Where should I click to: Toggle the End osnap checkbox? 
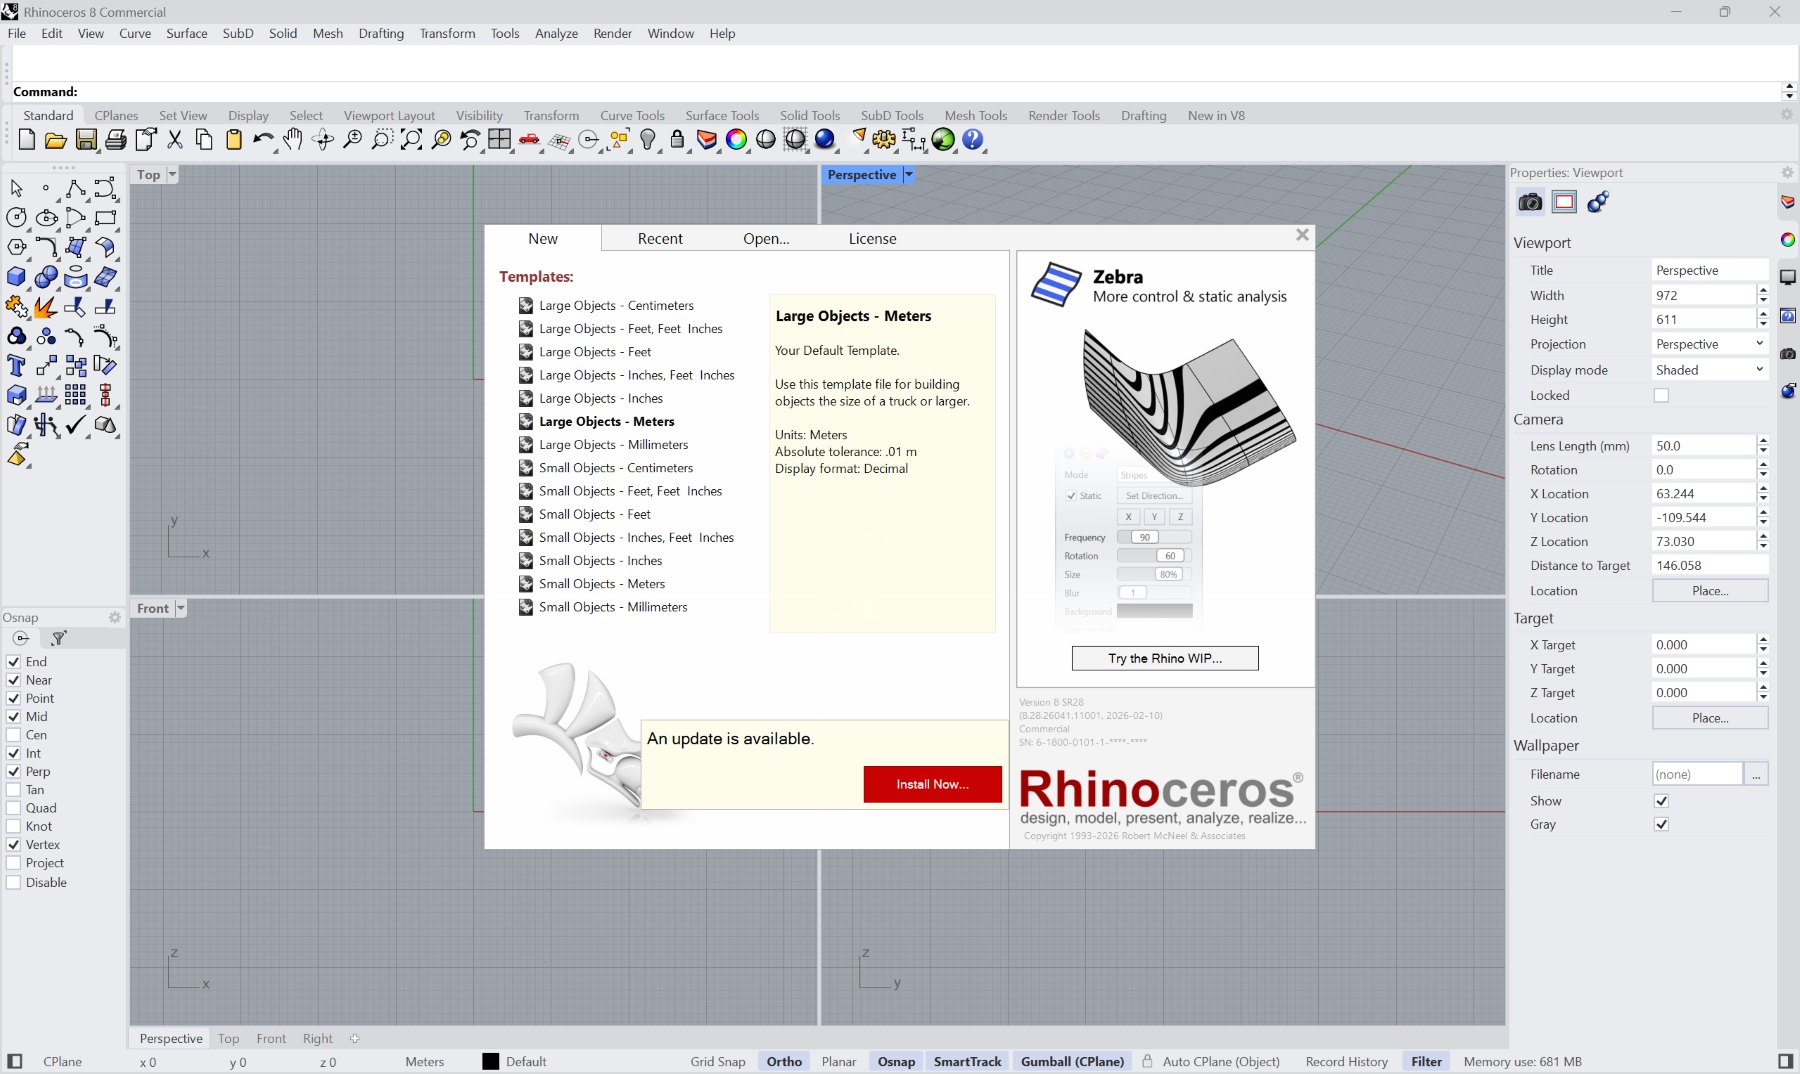point(14,662)
